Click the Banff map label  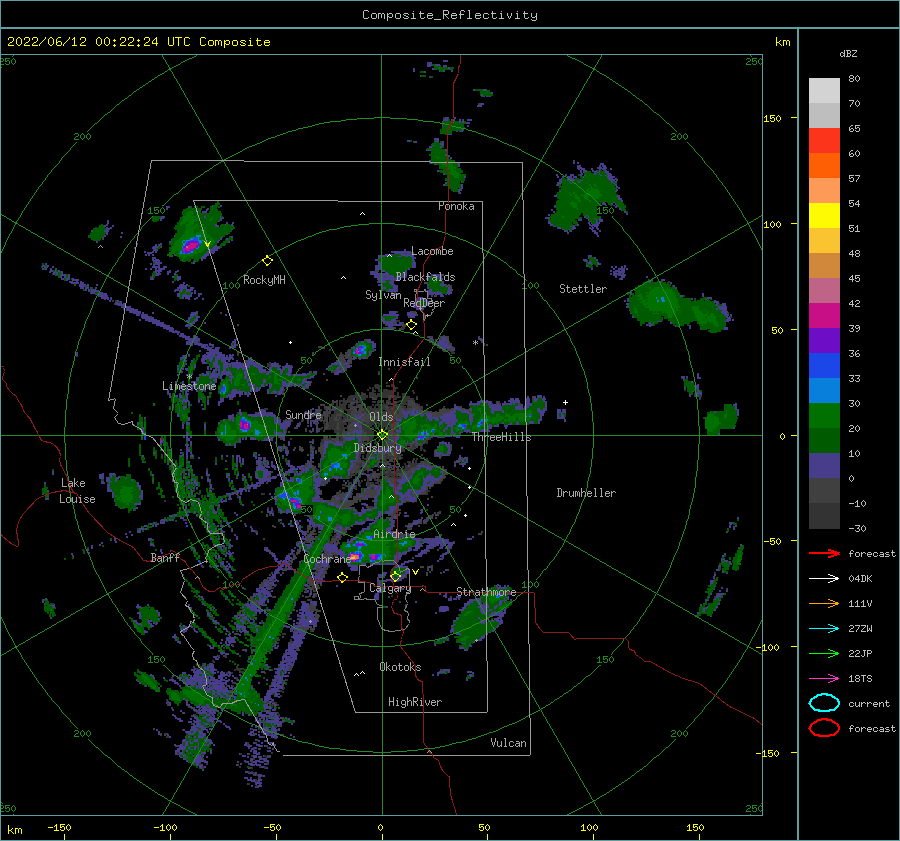[x=165, y=557]
